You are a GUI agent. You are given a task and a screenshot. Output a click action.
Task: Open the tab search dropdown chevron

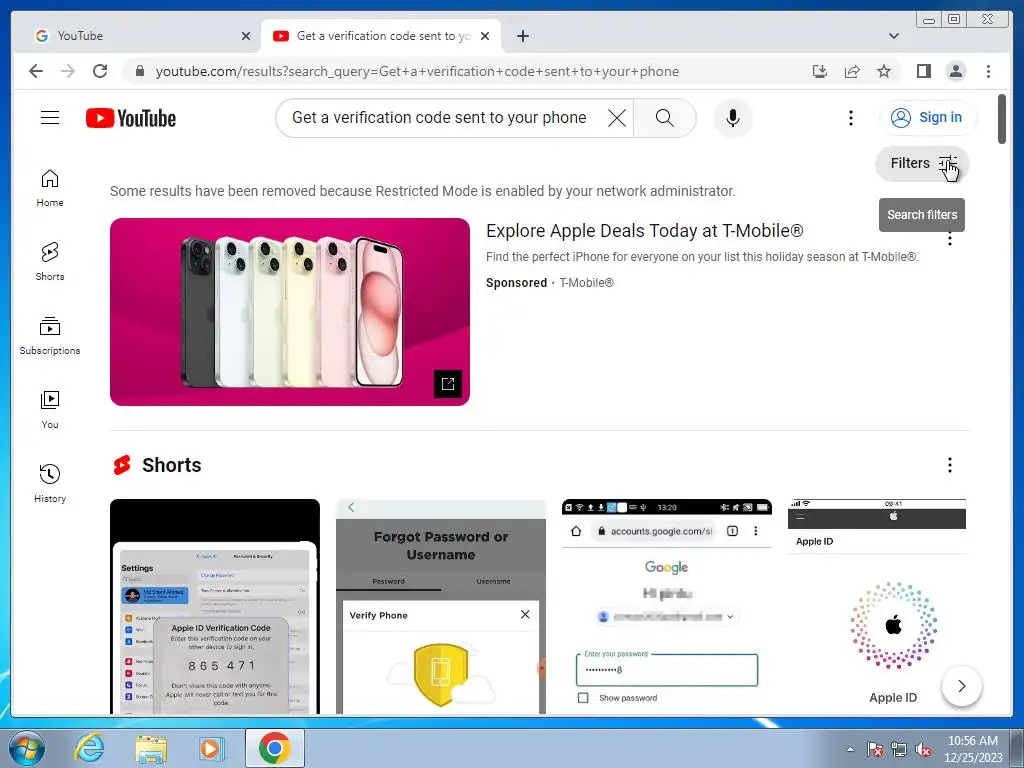coord(893,36)
